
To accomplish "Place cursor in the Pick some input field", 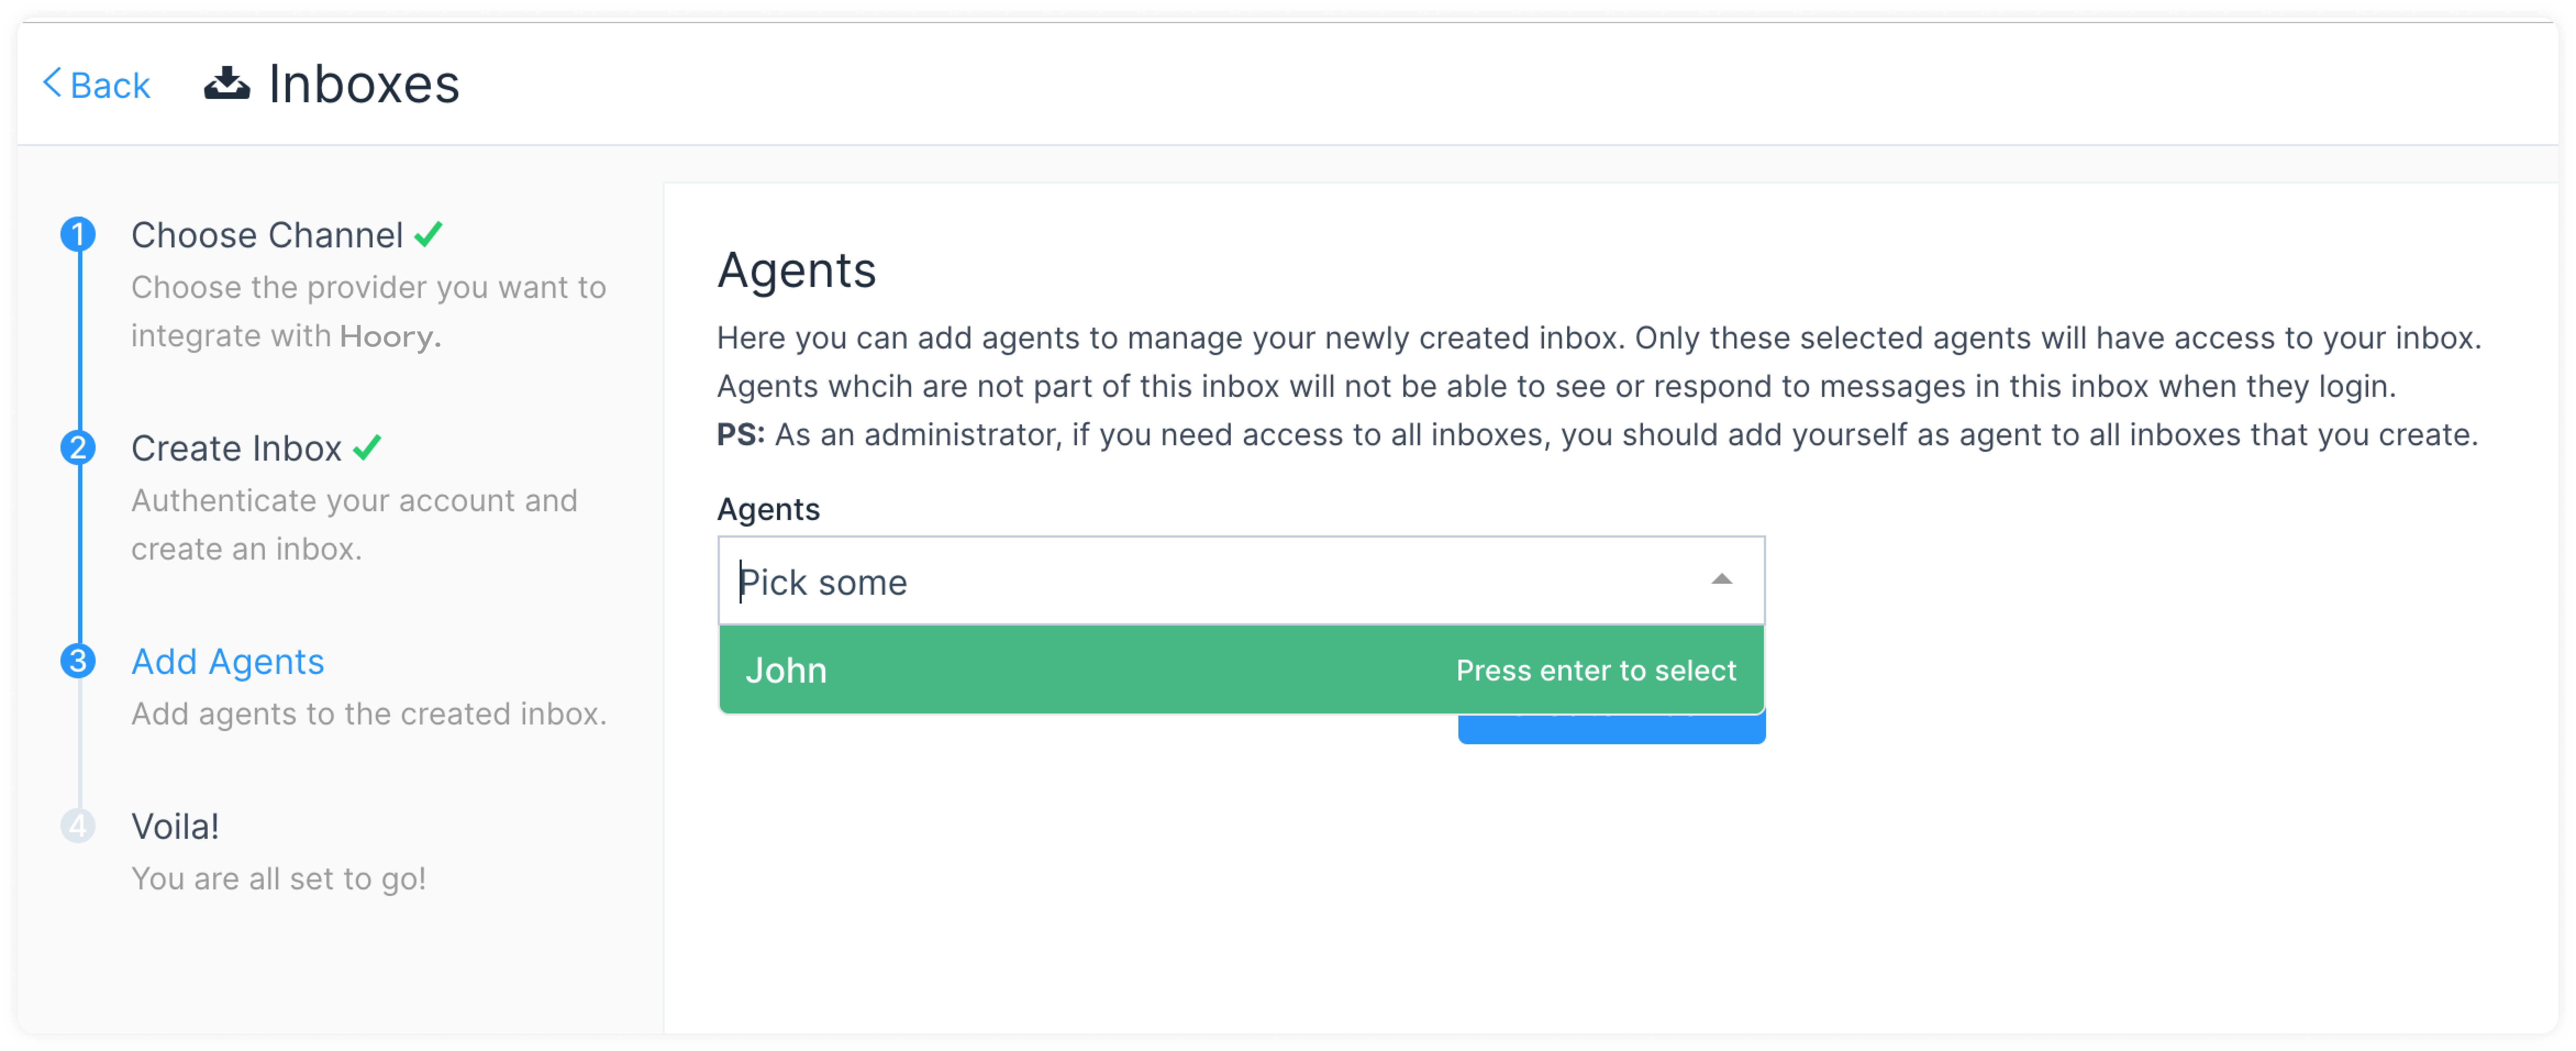I will [x=900, y=581].
